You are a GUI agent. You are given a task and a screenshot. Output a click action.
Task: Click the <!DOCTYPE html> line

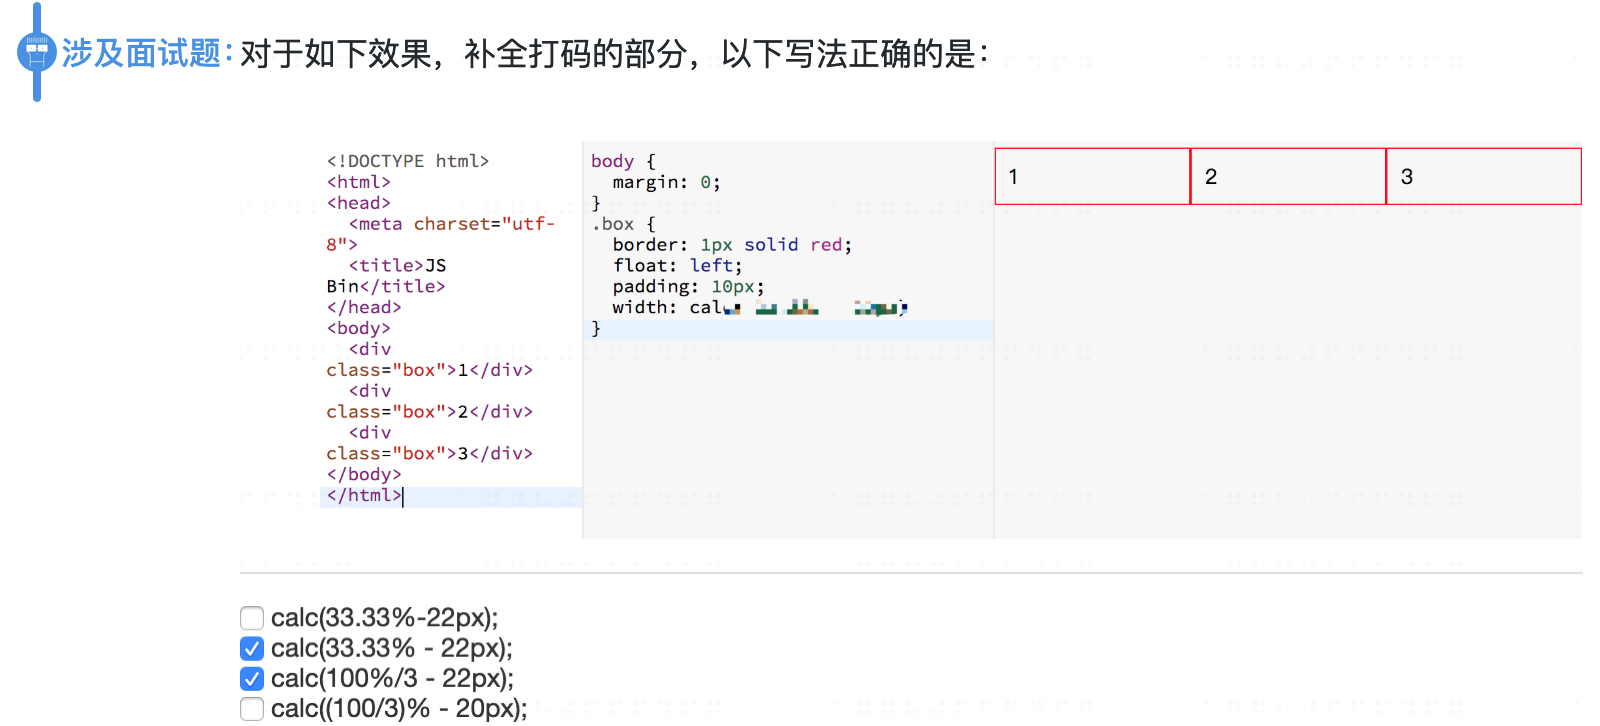[x=408, y=161]
